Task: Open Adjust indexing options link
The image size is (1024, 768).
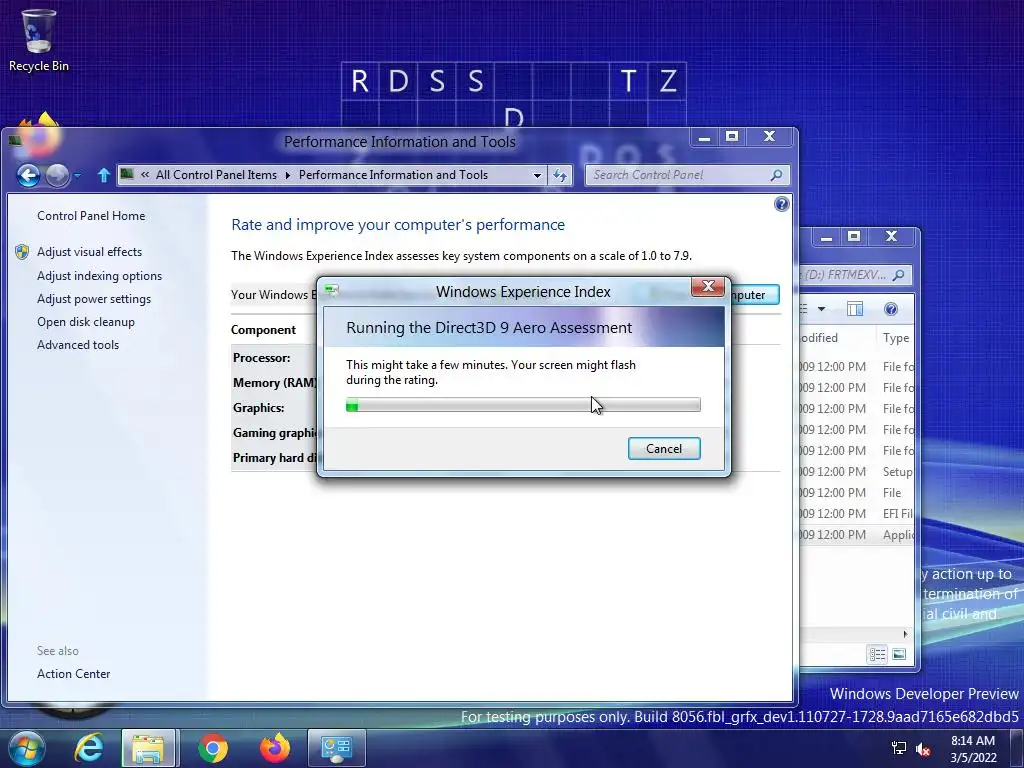Action: (x=99, y=276)
